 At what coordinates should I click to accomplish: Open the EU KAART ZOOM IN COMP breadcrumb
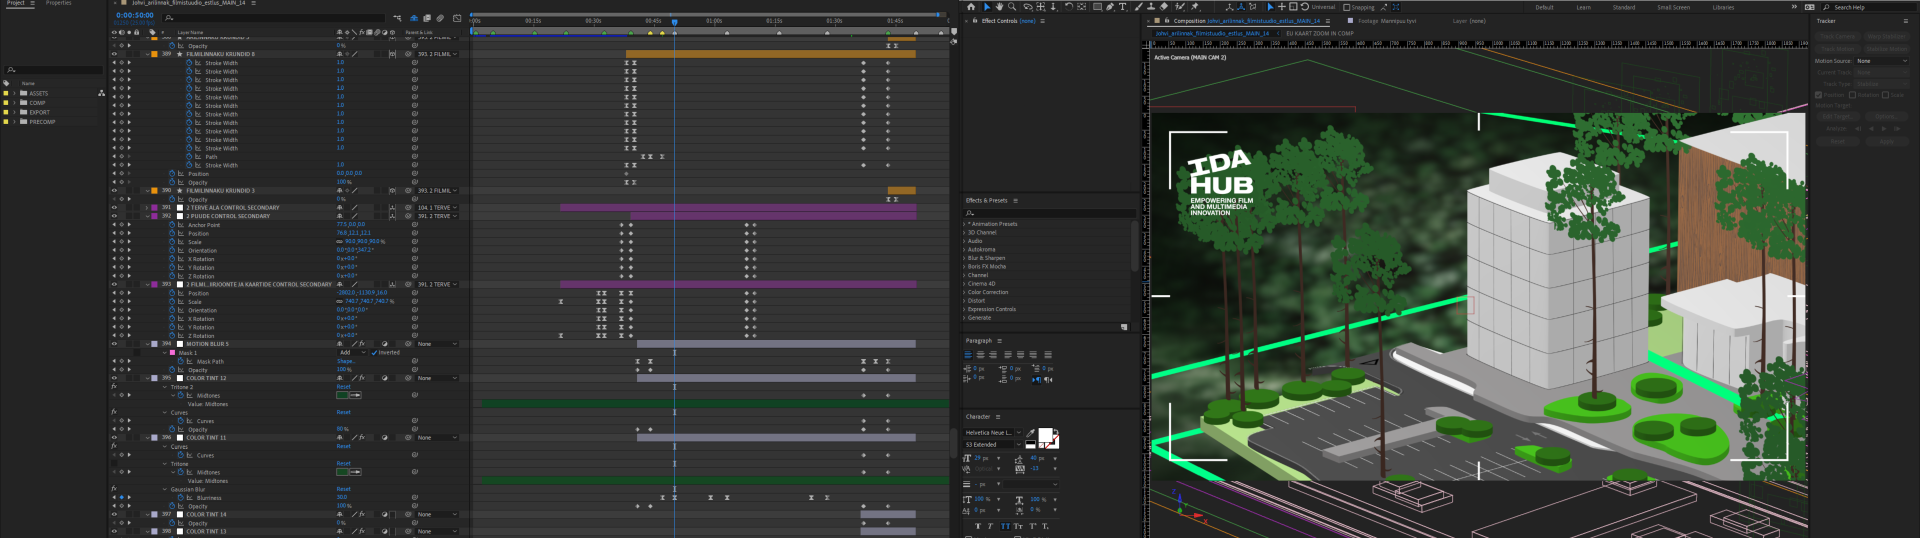tap(1319, 33)
